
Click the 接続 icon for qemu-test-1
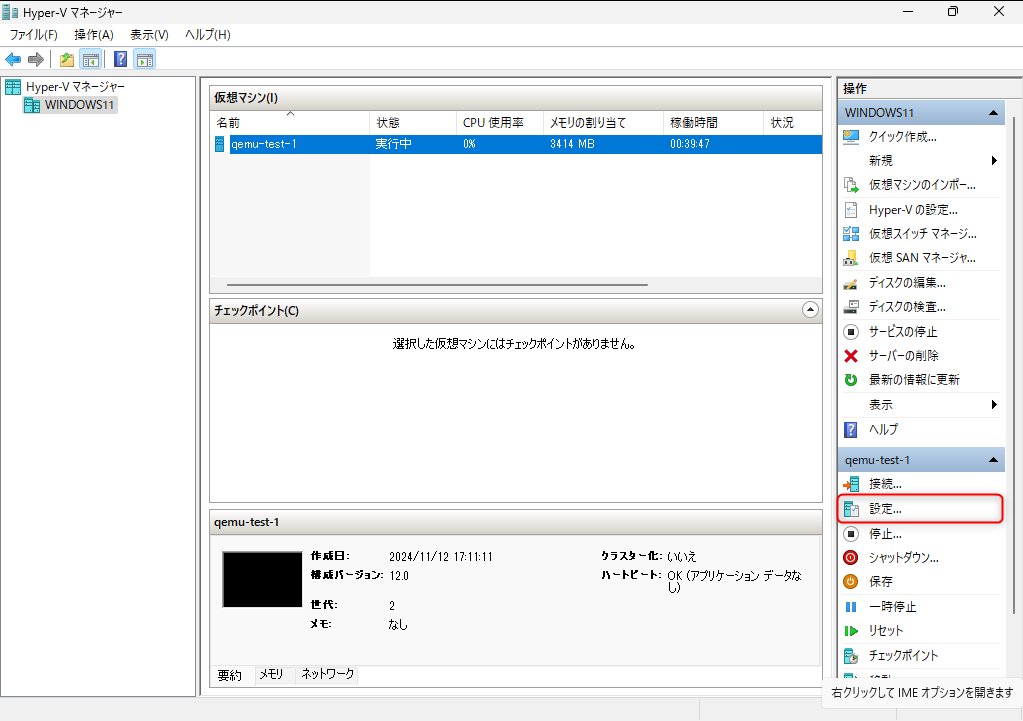[851, 484]
